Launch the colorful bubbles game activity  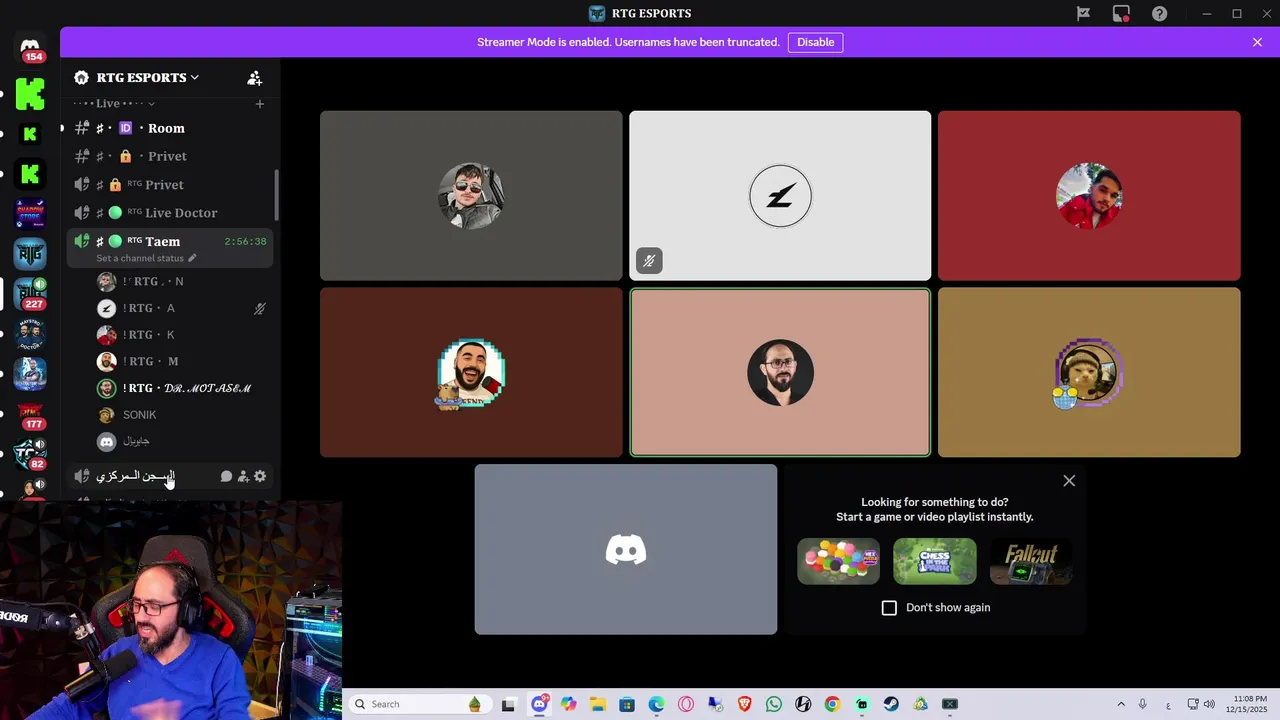tap(838, 561)
